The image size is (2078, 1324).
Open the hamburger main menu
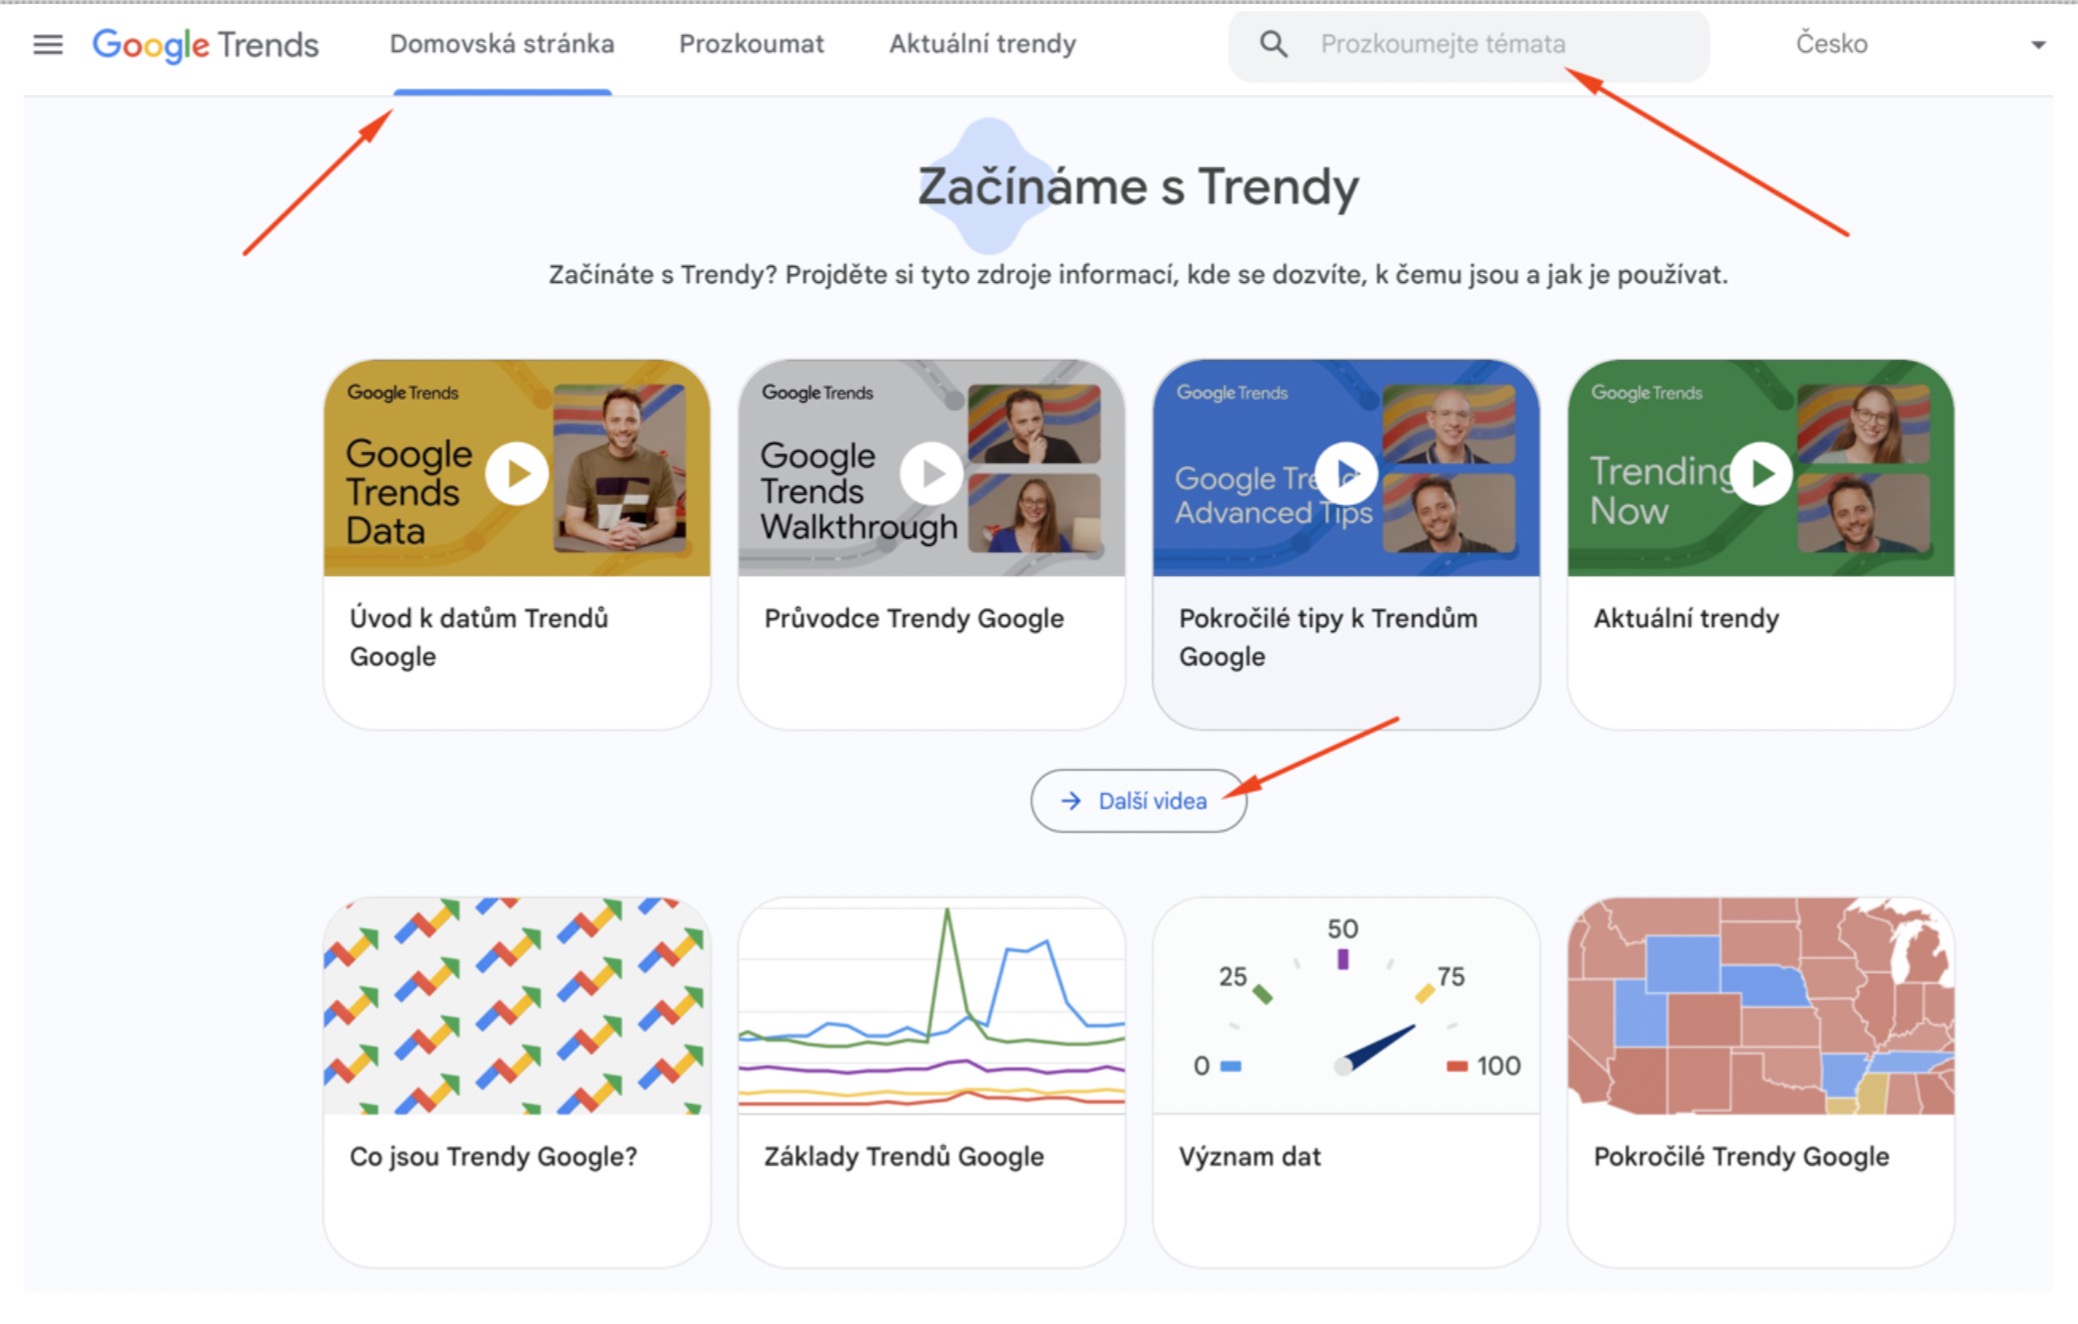47,44
